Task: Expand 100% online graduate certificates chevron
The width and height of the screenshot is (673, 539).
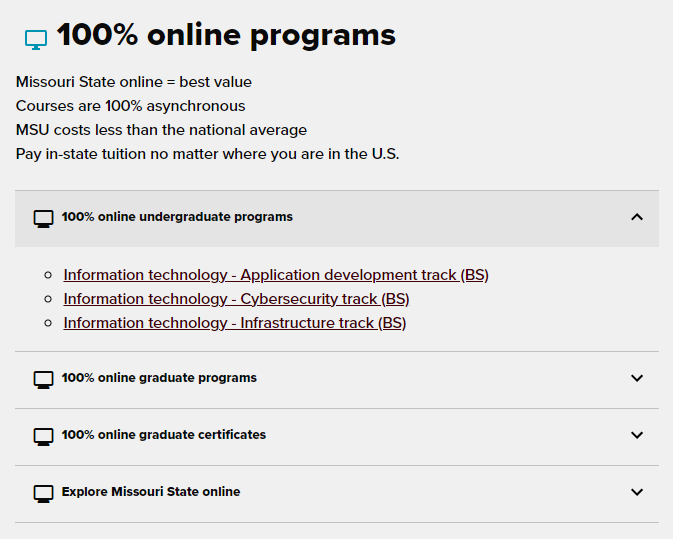Action: click(637, 435)
